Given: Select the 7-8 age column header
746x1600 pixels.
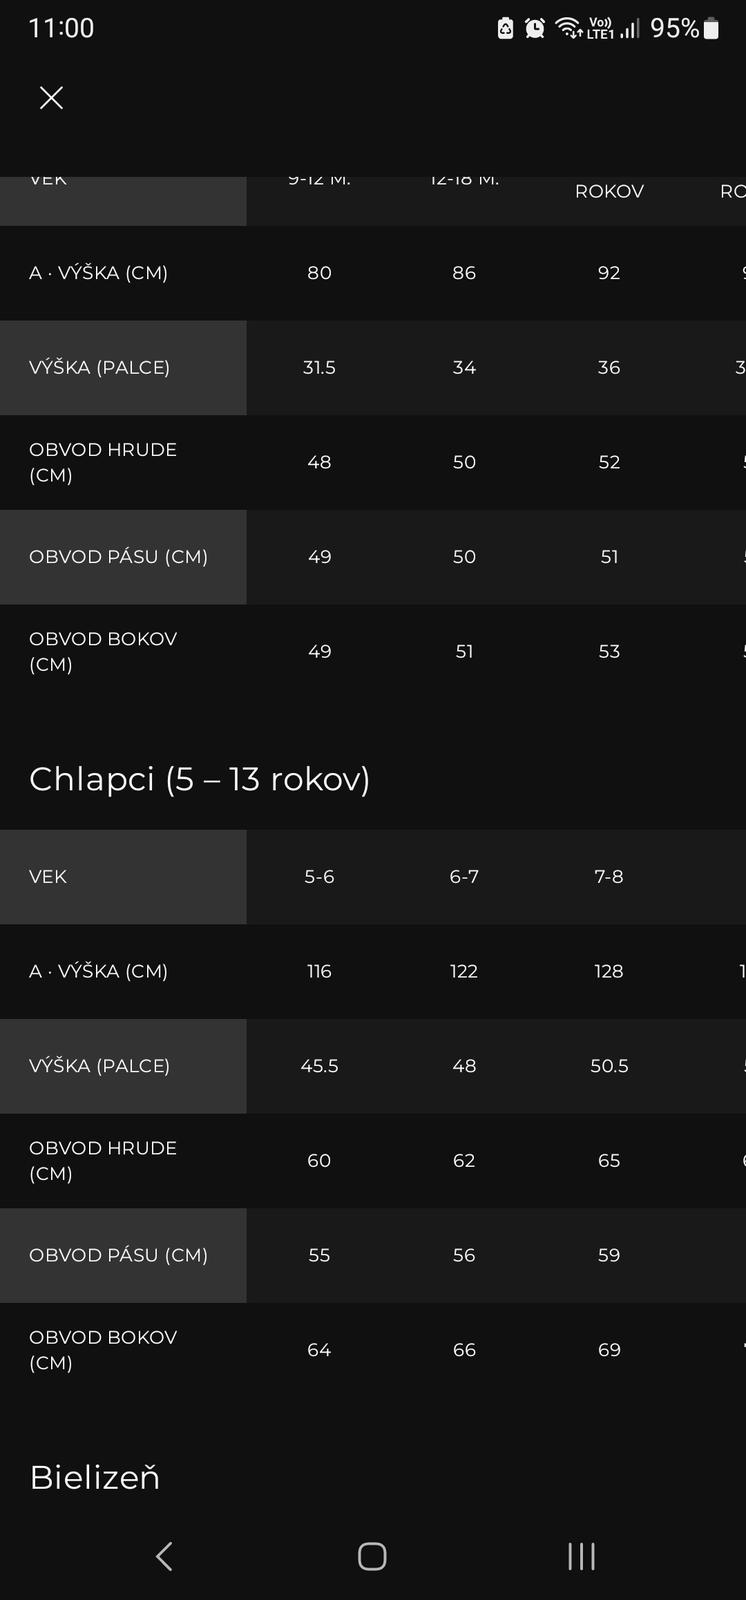Looking at the screenshot, I should (609, 877).
